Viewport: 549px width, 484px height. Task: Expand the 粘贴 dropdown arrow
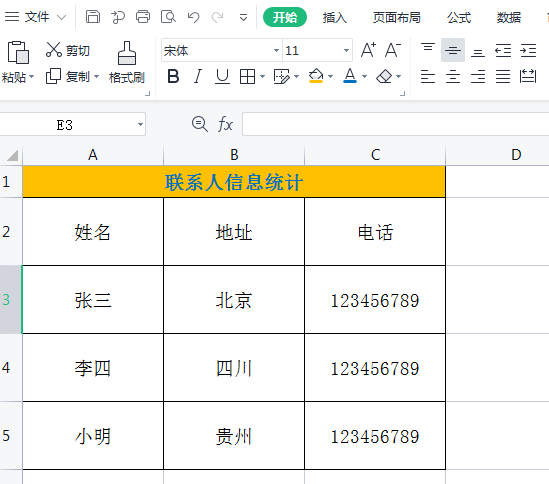(32, 76)
